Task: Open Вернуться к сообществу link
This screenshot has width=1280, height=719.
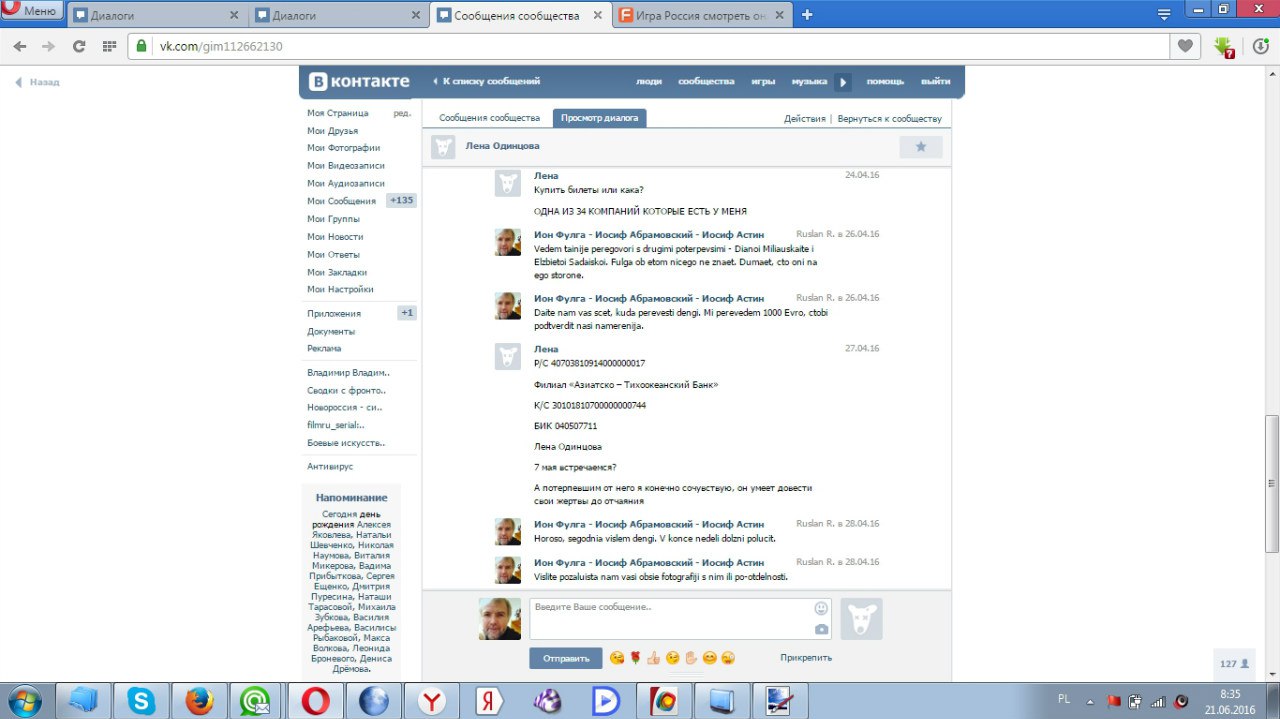Action: tap(889, 118)
